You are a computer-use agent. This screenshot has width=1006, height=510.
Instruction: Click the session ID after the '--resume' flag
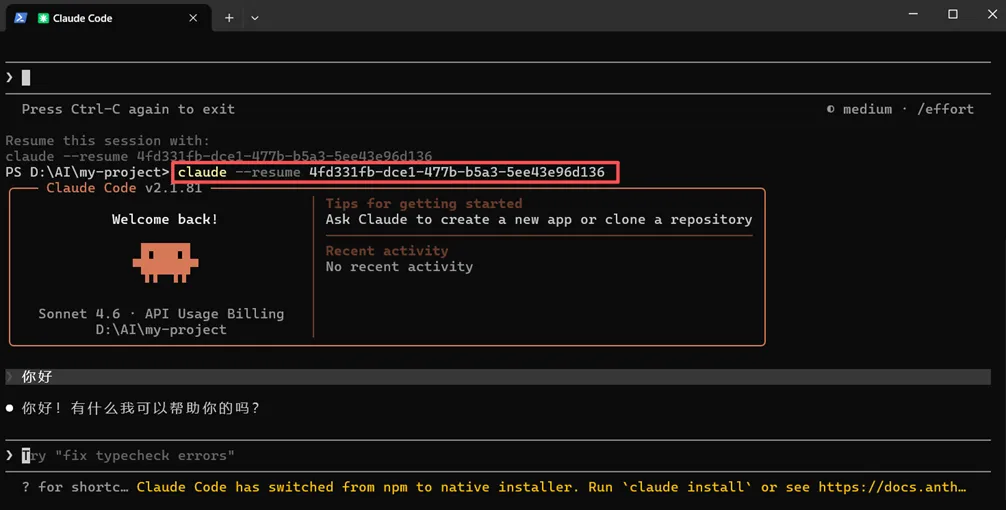(457, 172)
